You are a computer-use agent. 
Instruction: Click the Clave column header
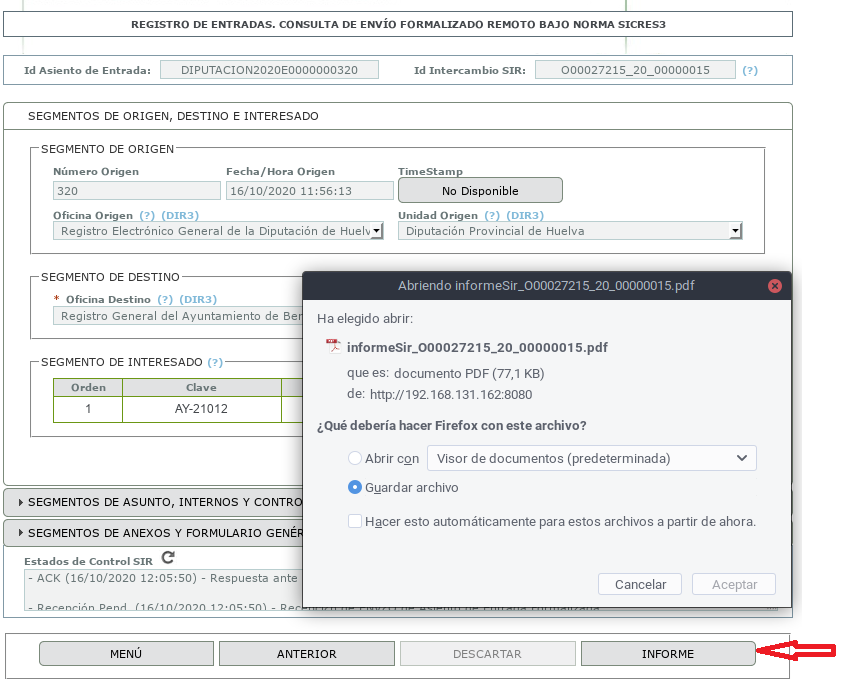(x=202, y=387)
